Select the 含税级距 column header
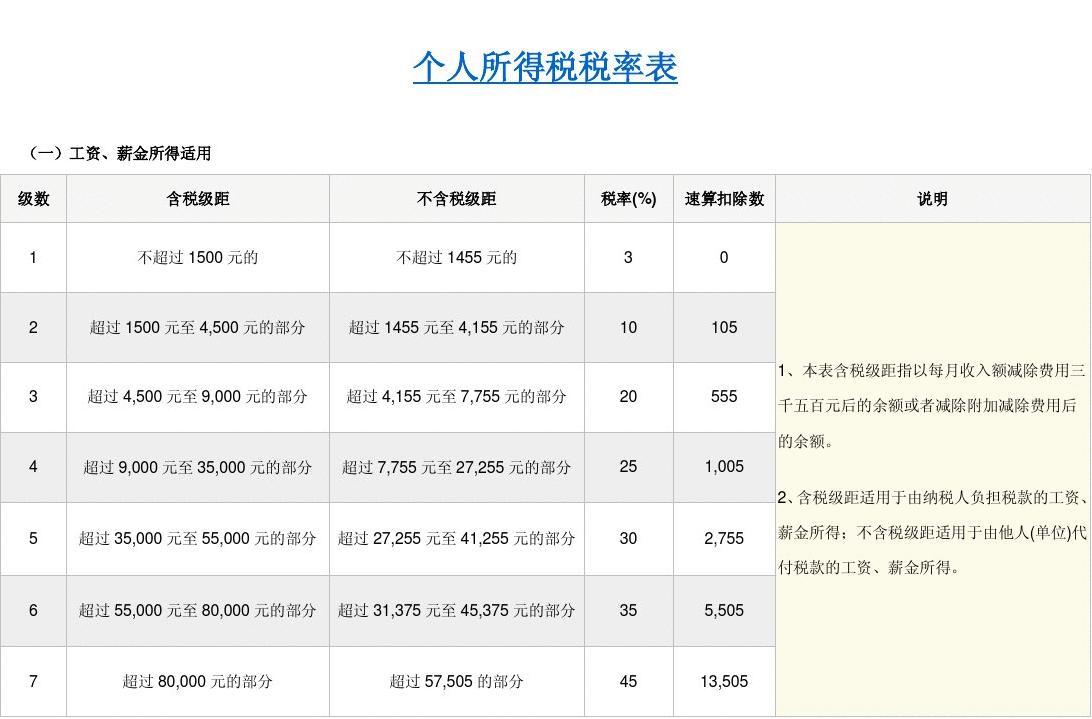 [x=198, y=199]
